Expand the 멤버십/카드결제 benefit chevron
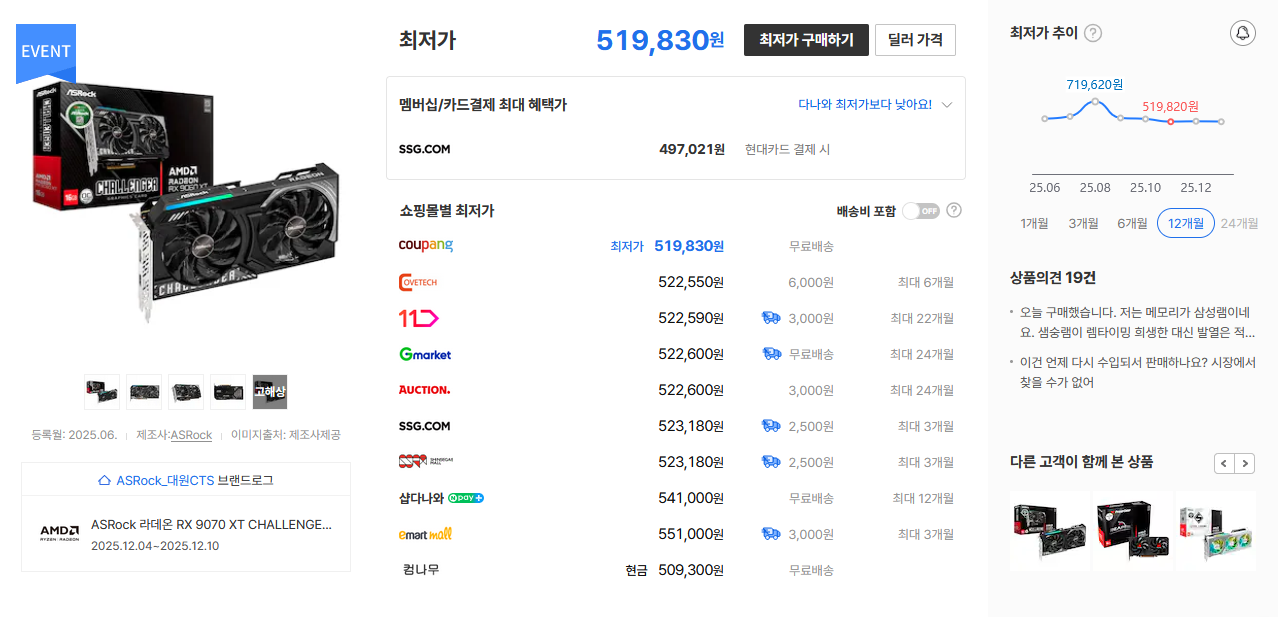Screen dimensions: 1280x617 [x=947, y=105]
